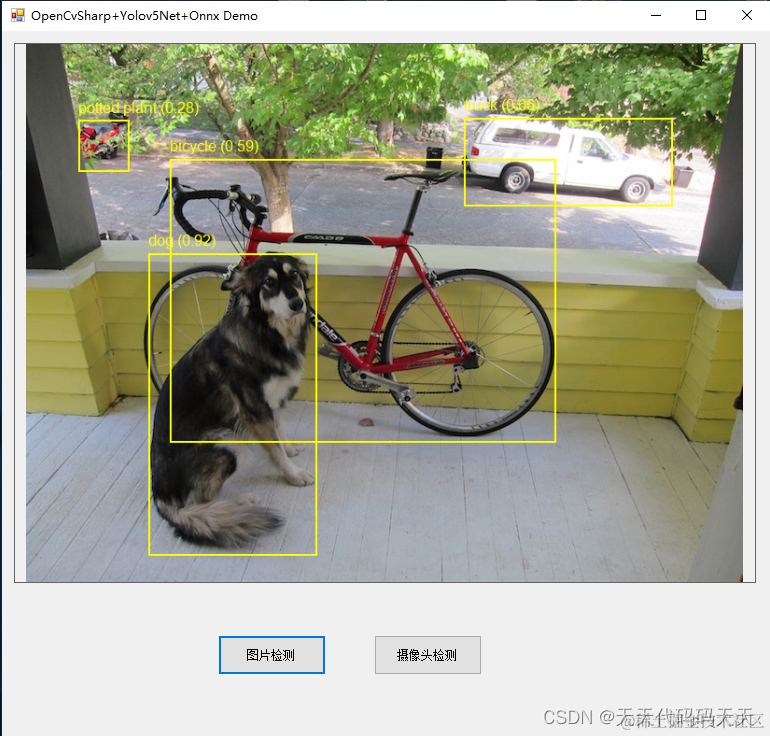Click the window title text OpenCvSharp+Yolov5Net+Onnx Demo
The image size is (770, 736).
pos(144,16)
